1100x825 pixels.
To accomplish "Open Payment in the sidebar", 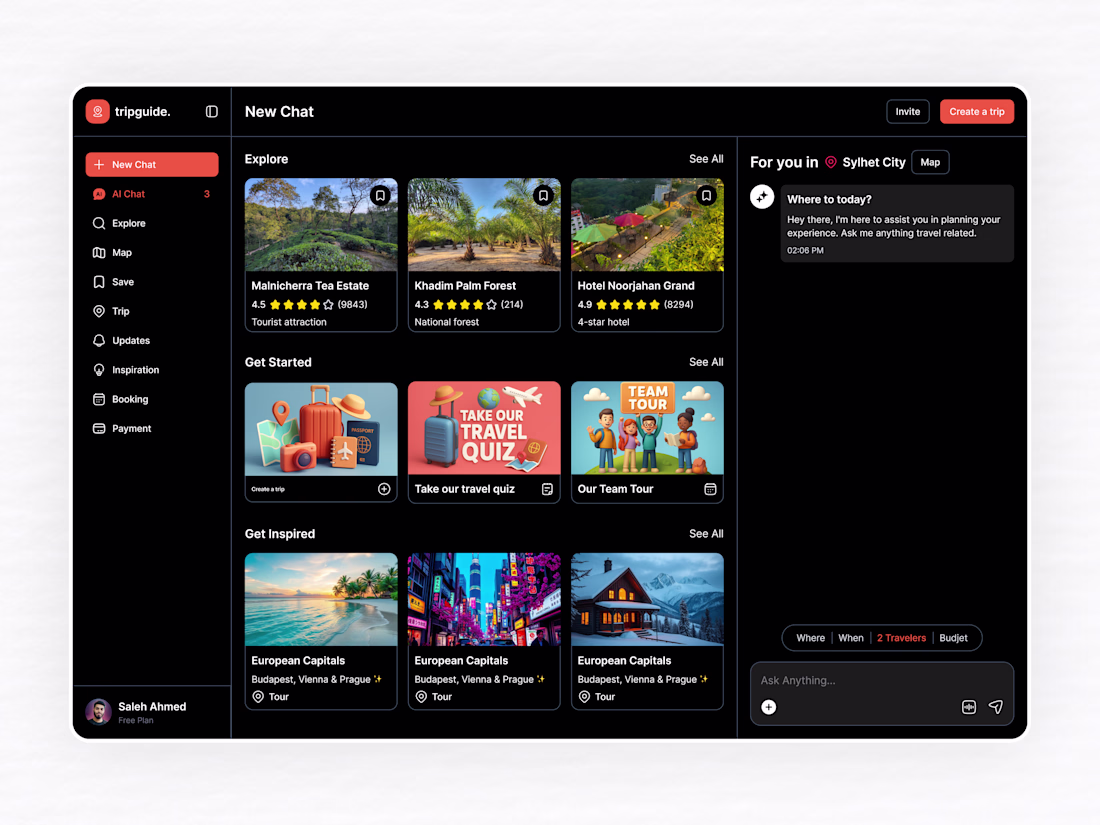I will 152,429.
